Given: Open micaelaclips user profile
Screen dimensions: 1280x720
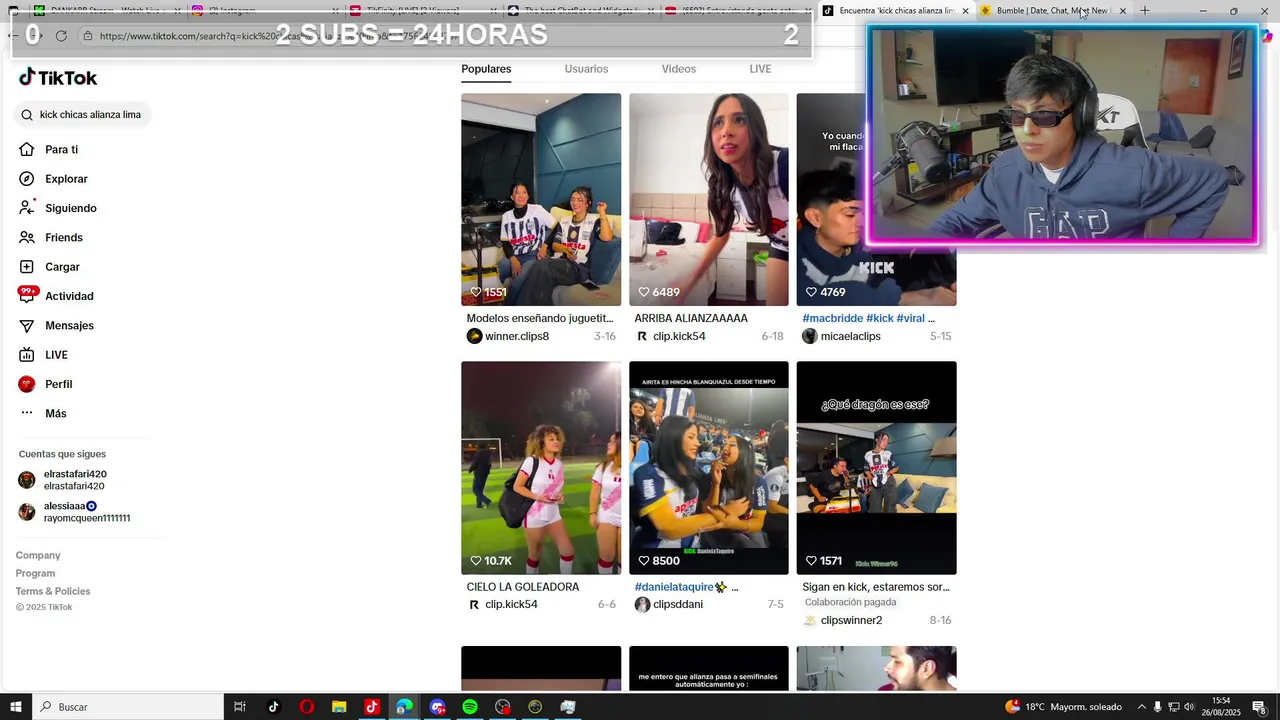Looking at the screenshot, I should (851, 337).
